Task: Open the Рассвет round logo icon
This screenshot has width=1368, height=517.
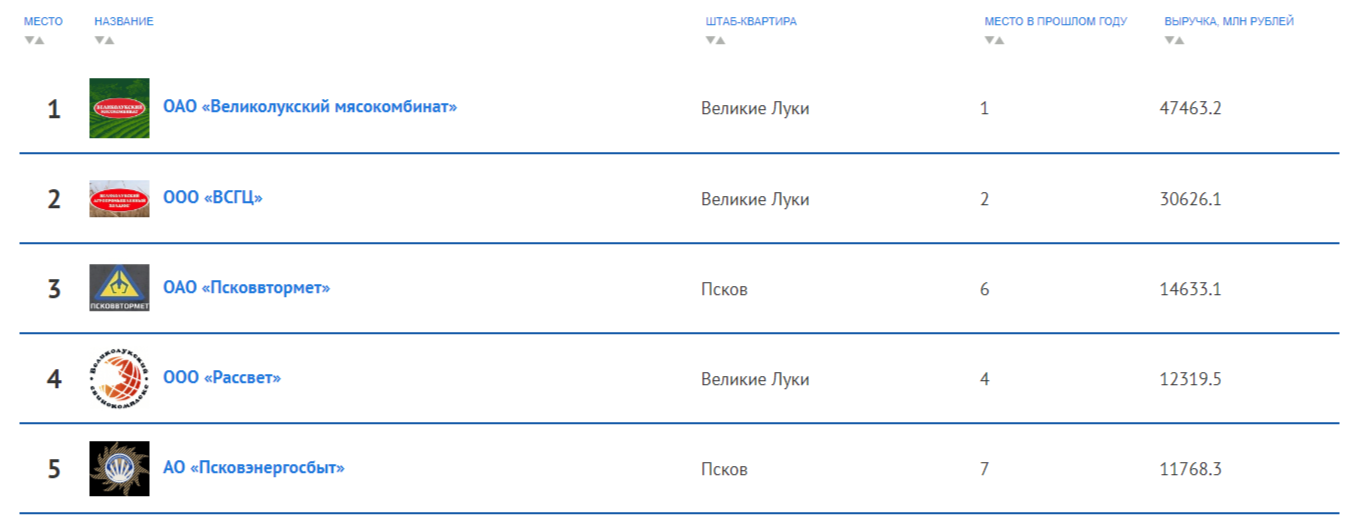Action: [119, 378]
